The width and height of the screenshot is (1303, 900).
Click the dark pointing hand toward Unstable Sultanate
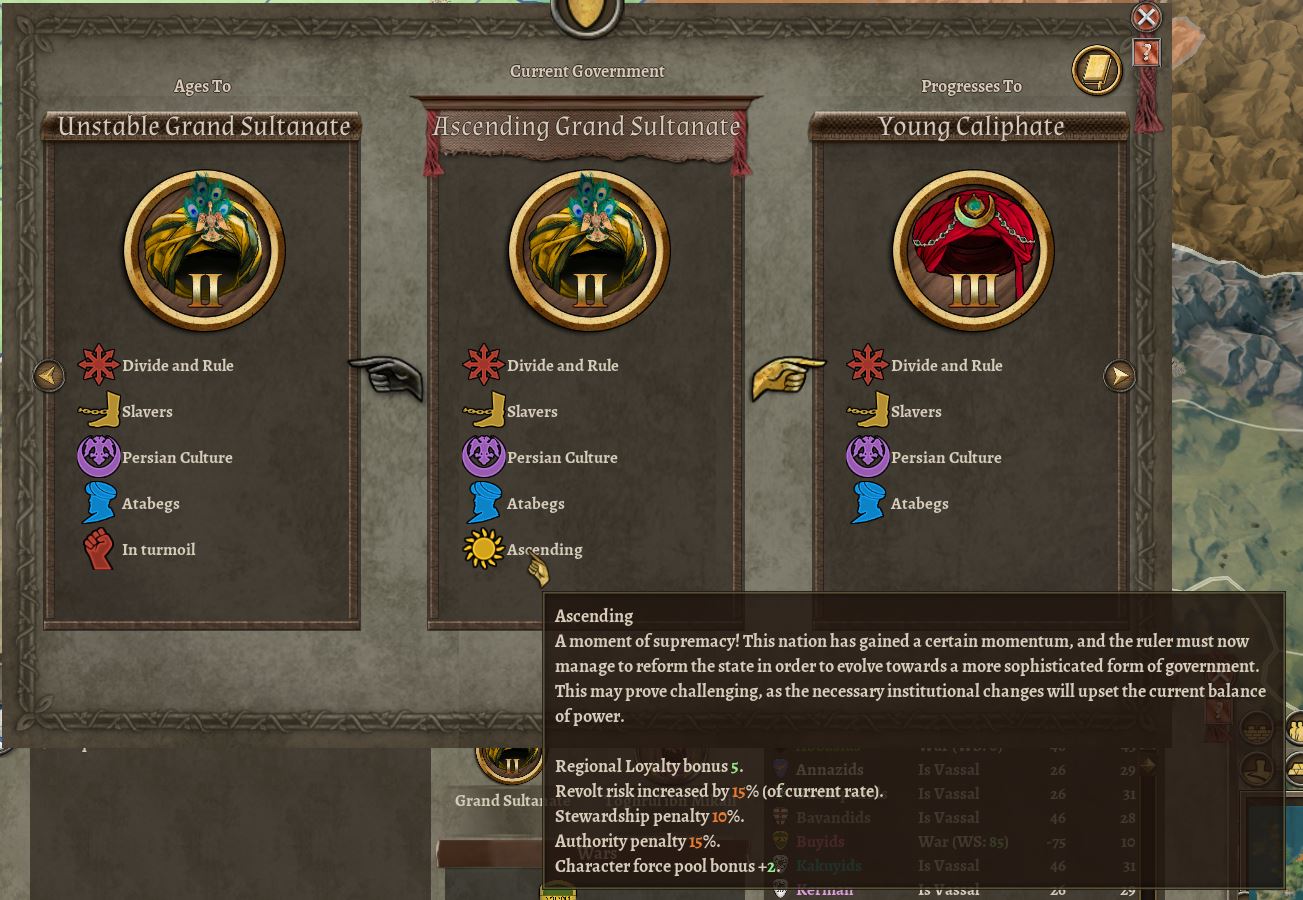pyautogui.click(x=386, y=378)
